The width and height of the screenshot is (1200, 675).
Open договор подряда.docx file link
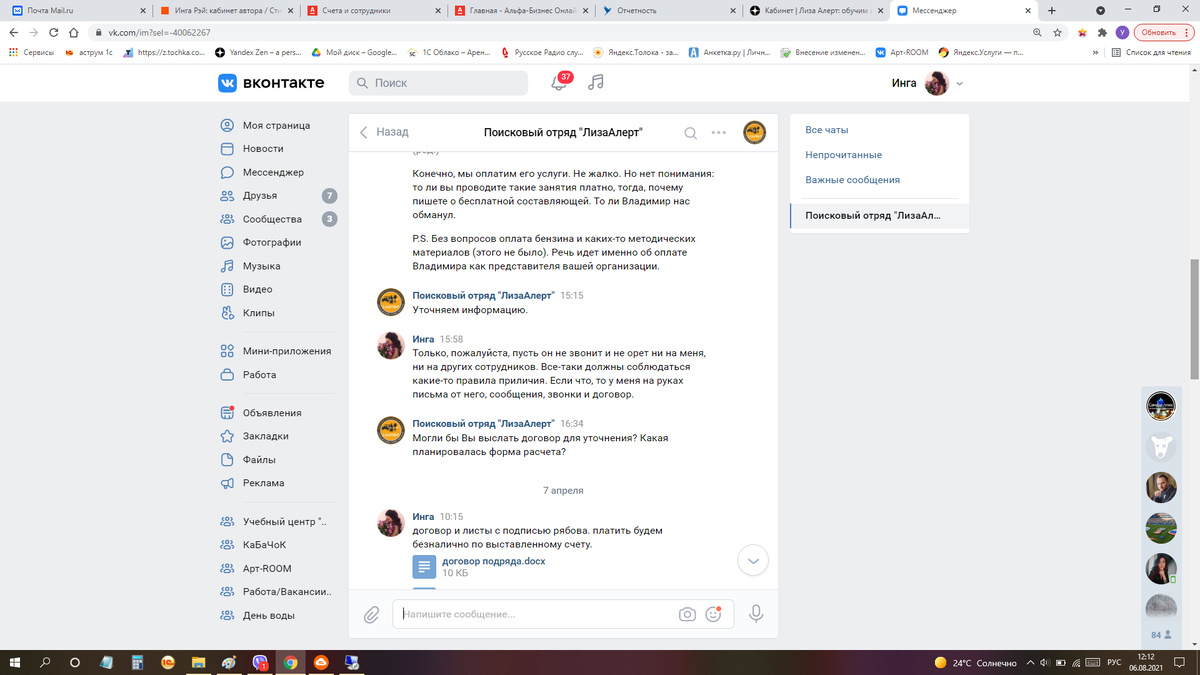(494, 561)
